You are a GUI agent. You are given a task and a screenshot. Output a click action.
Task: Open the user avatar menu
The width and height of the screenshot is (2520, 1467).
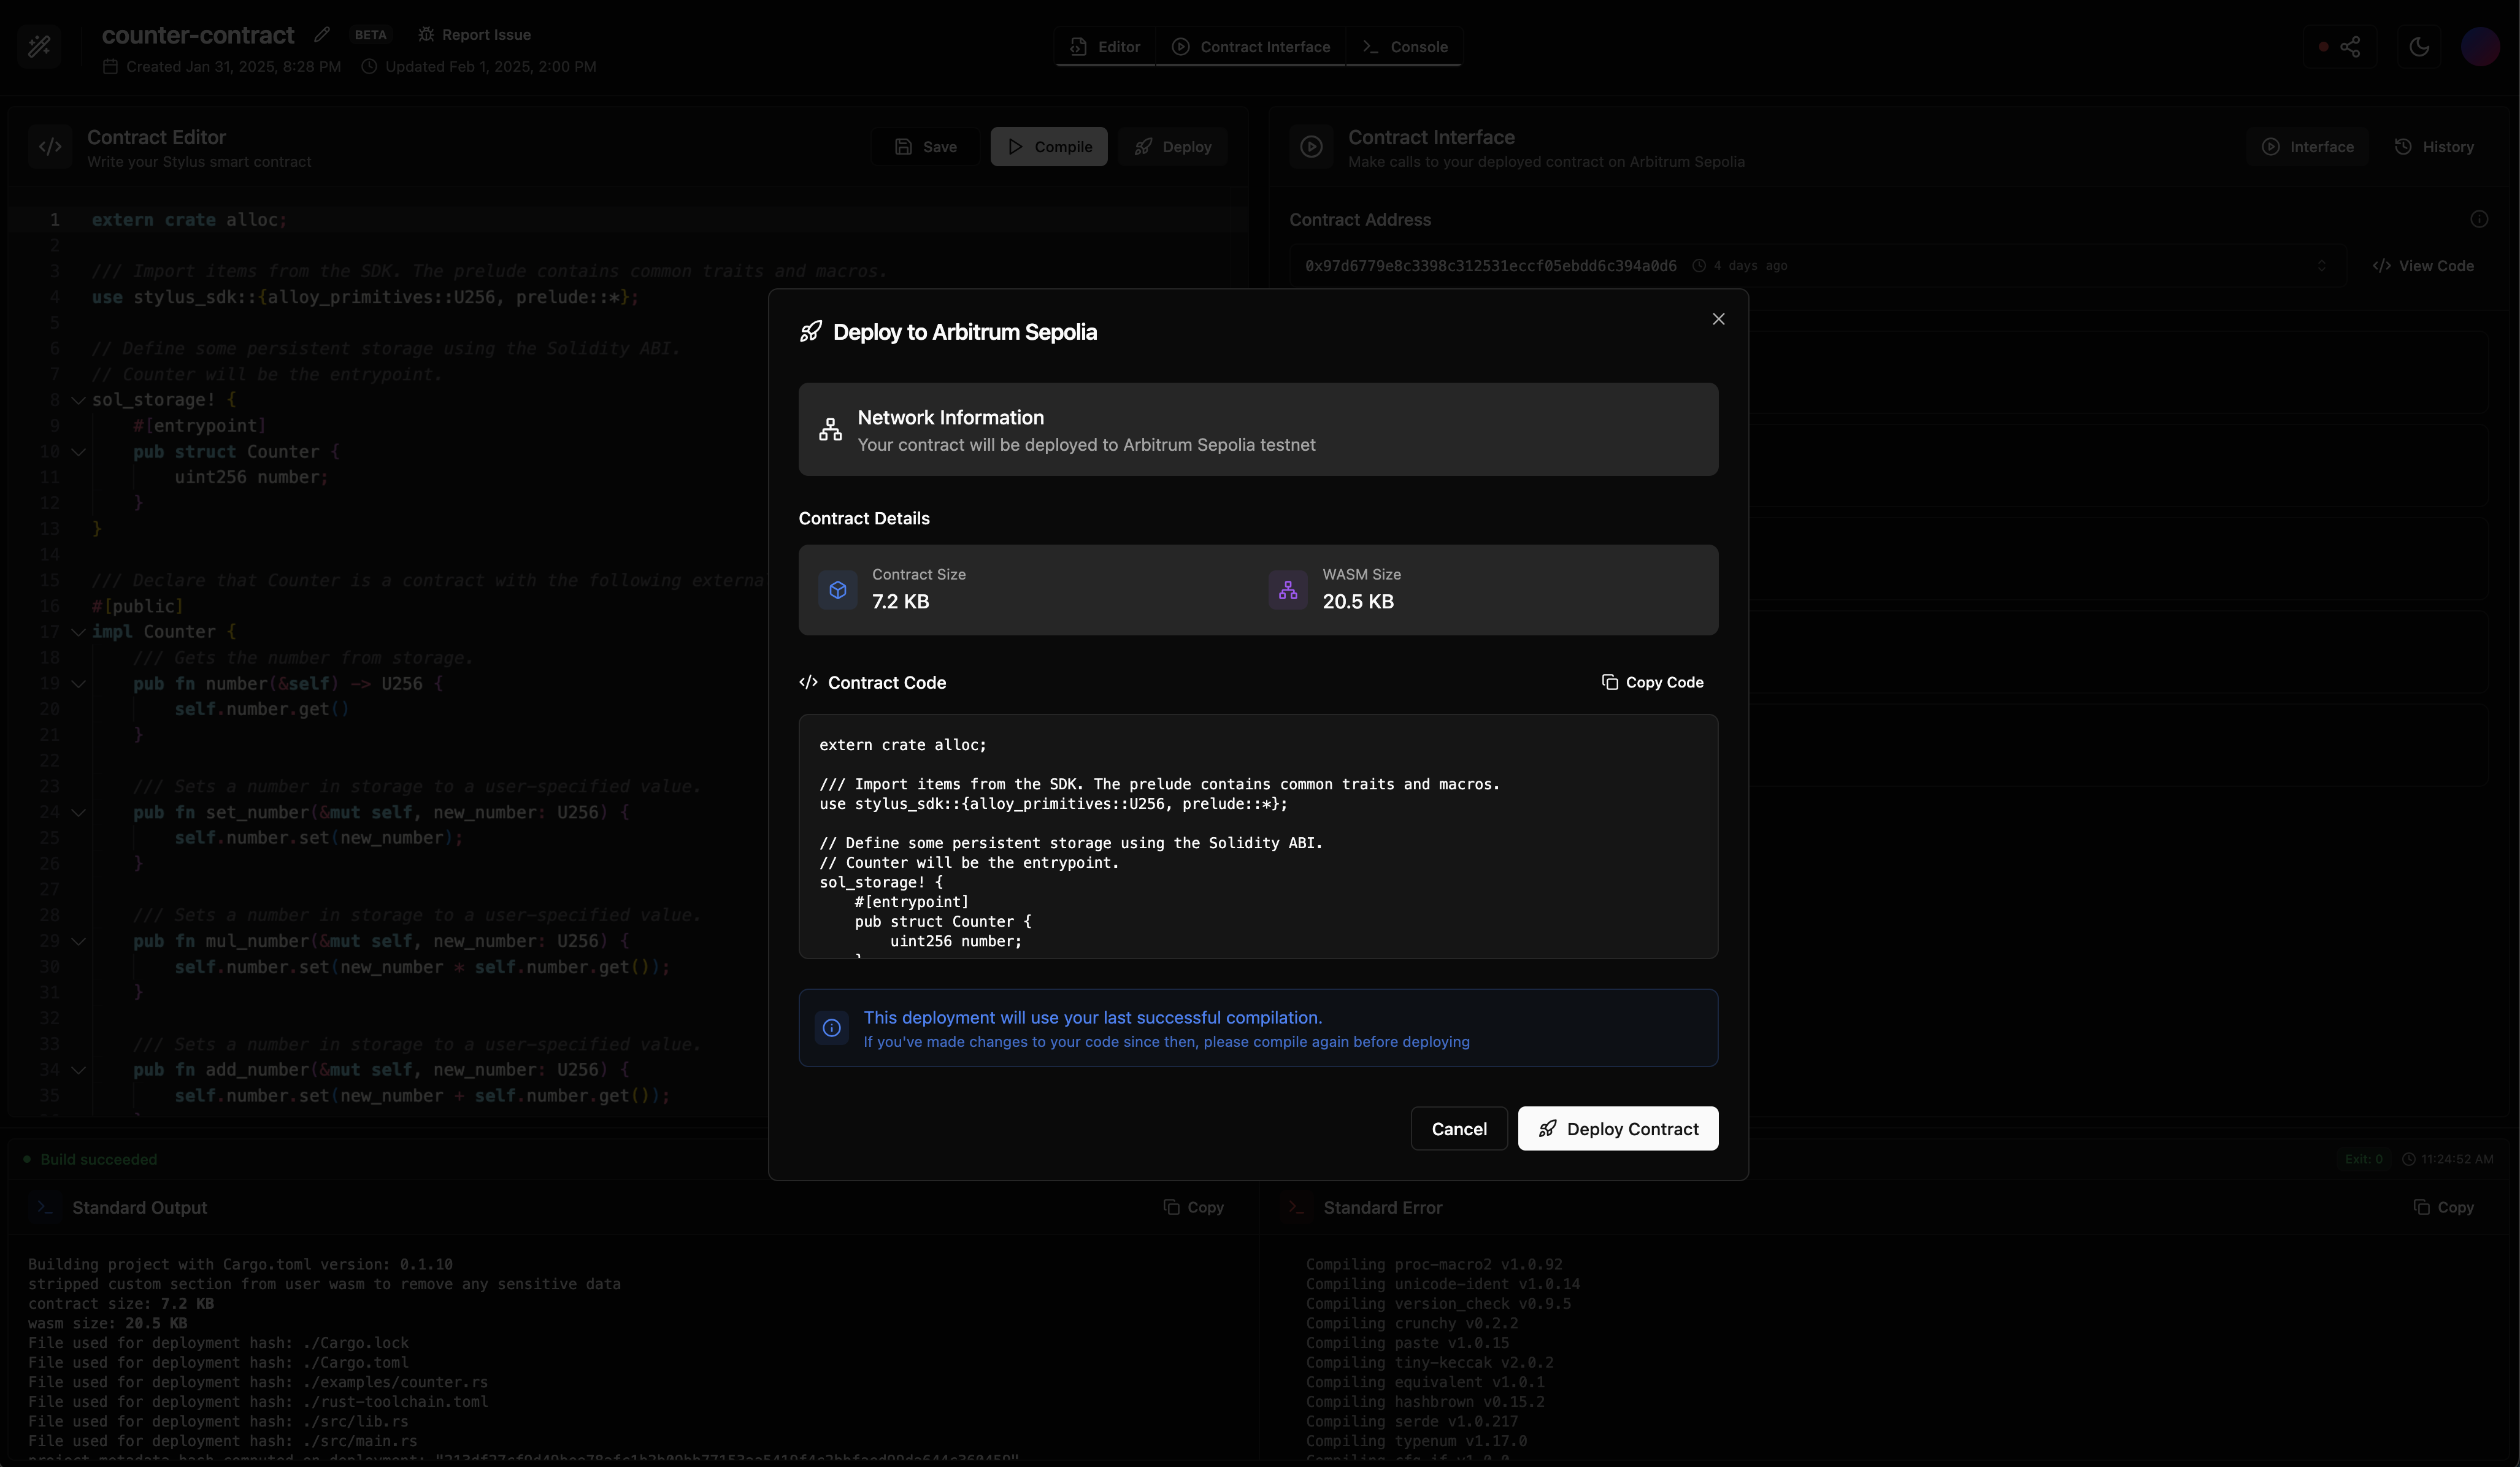coord(2480,47)
